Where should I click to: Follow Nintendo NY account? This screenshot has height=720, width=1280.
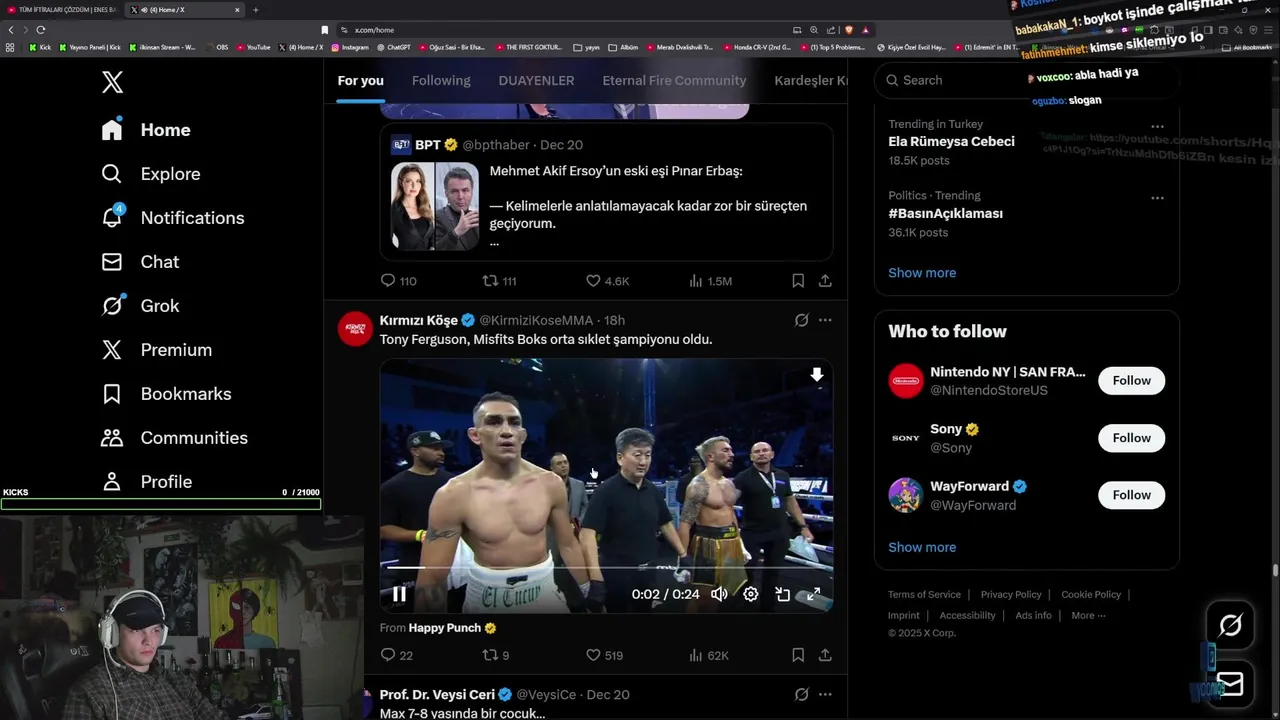(1131, 380)
